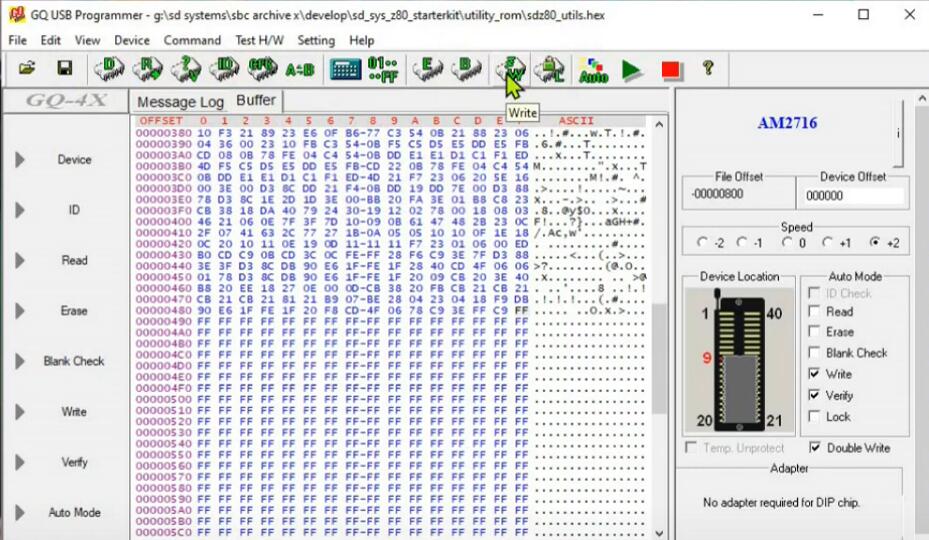Run operation with the green play icon
This screenshot has height=540, width=929.
tap(632, 71)
